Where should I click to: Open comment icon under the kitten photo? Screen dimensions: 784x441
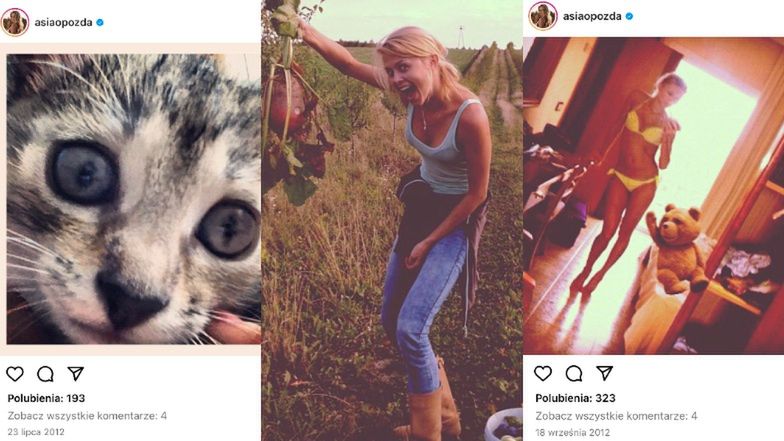(45, 374)
